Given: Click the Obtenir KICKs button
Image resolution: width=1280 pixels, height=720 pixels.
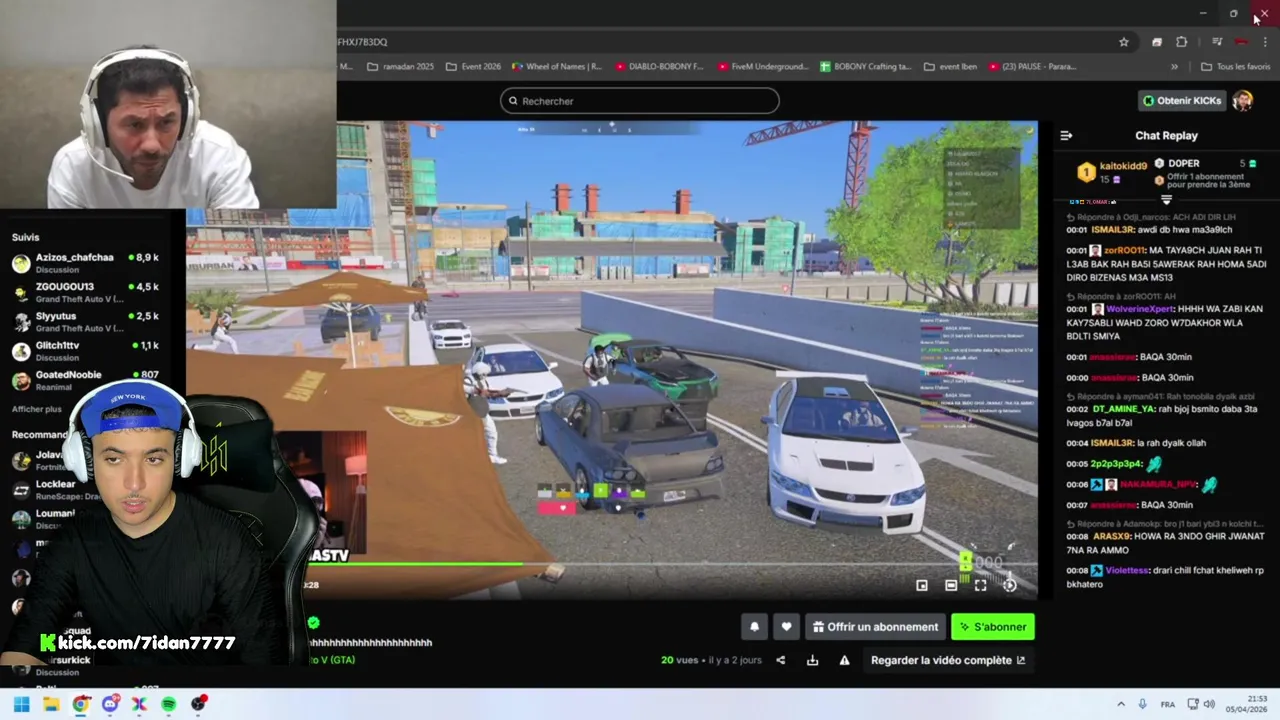Looking at the screenshot, I should click(1182, 101).
